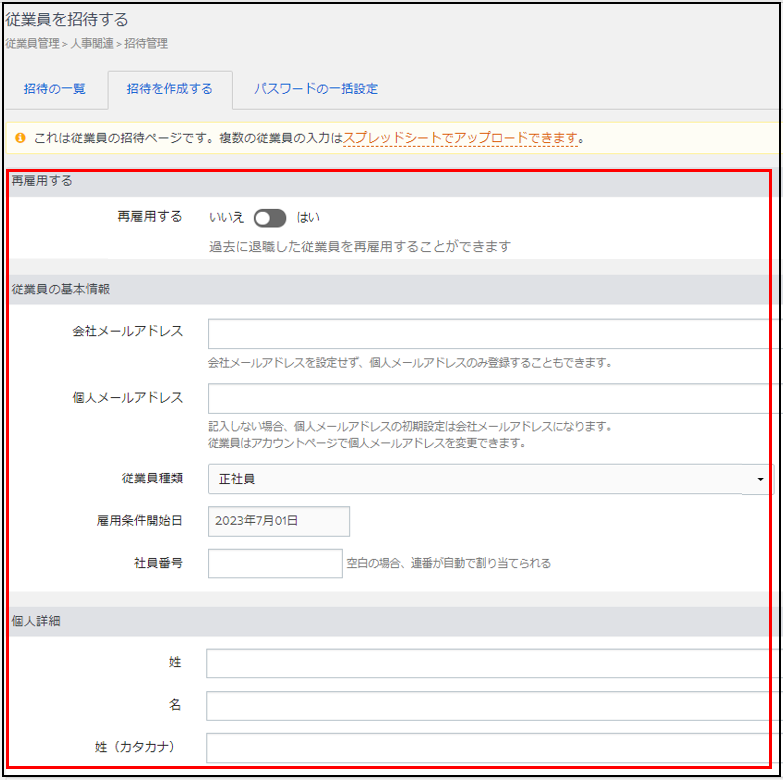783x780 pixels.
Task: Select the 社員番号 input box
Action: [275, 563]
